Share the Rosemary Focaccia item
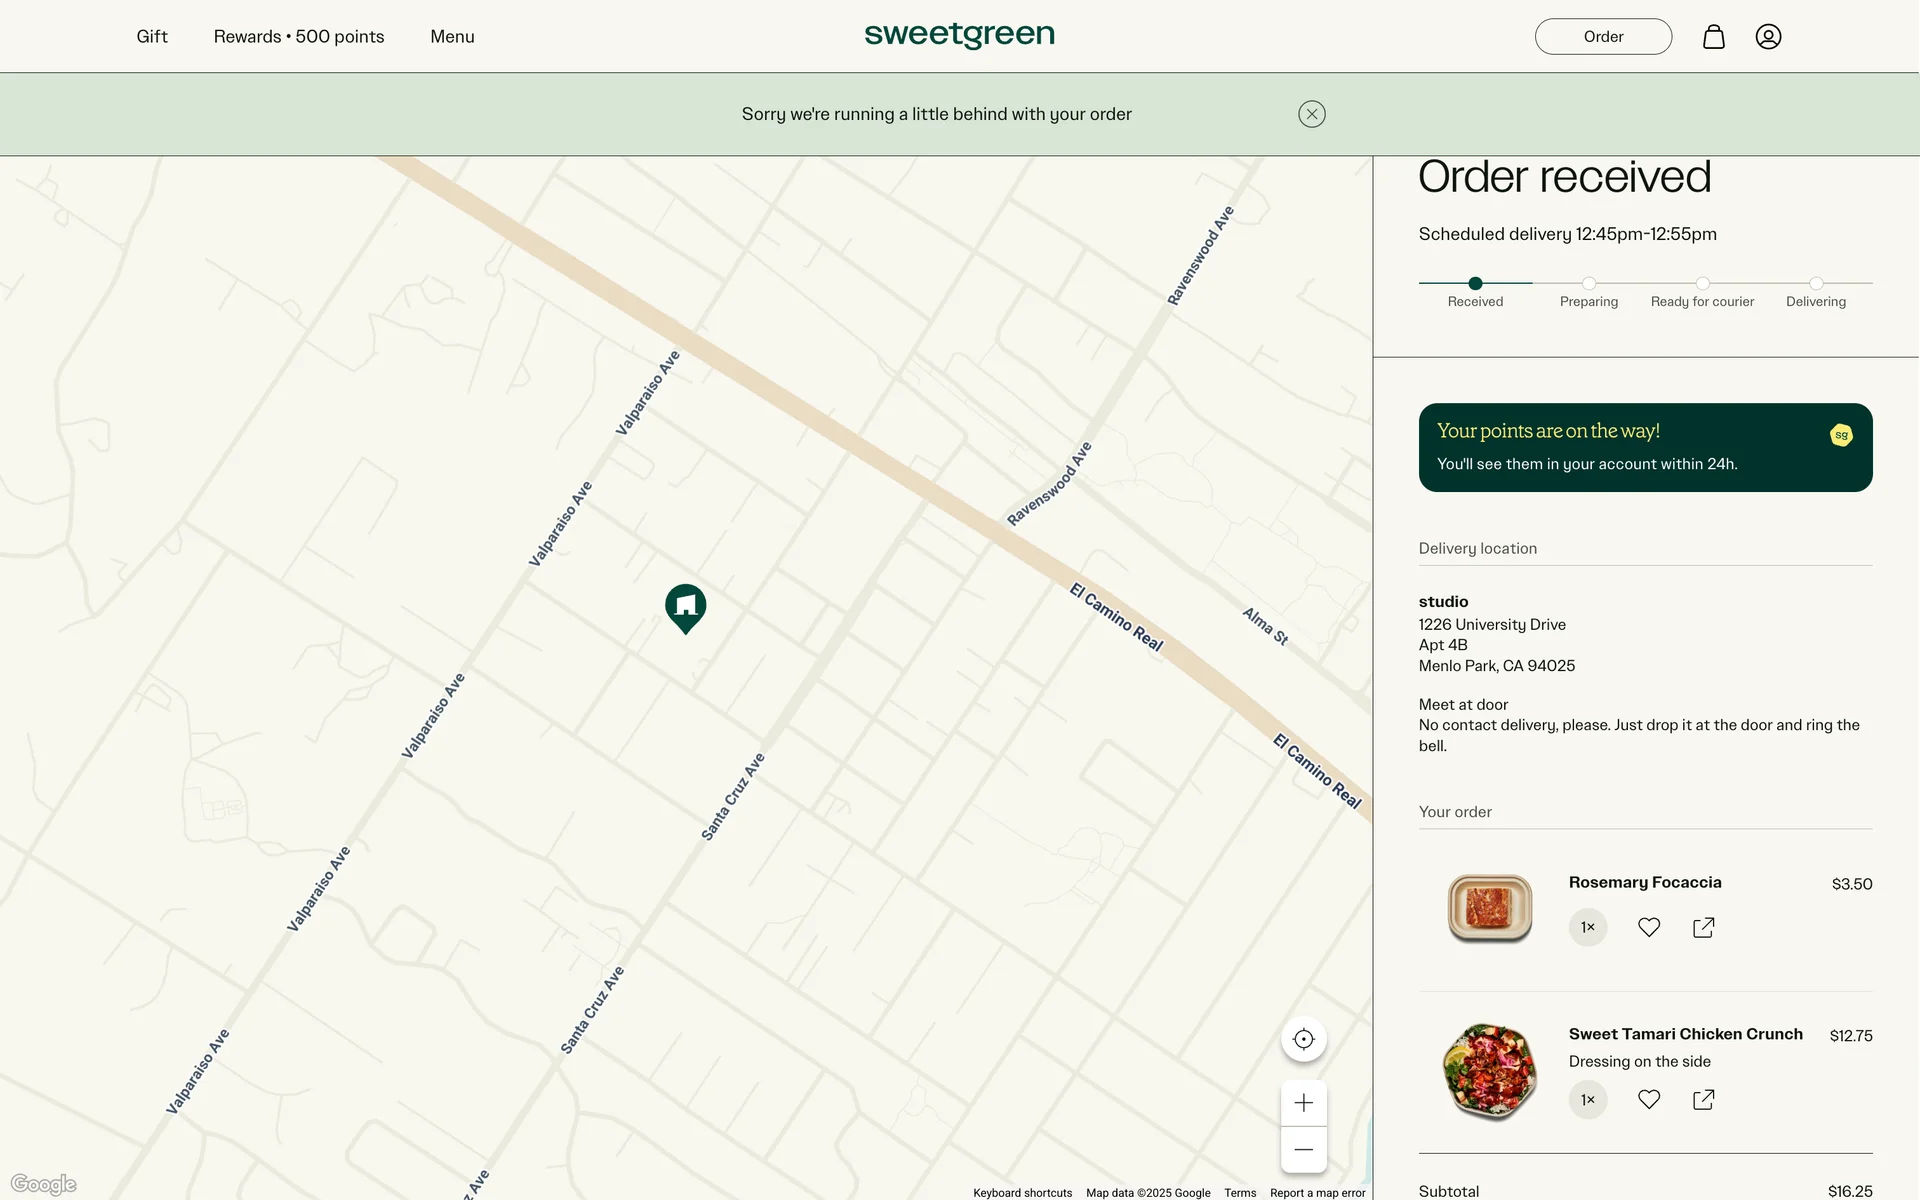This screenshot has width=1920, height=1200. (x=1703, y=927)
